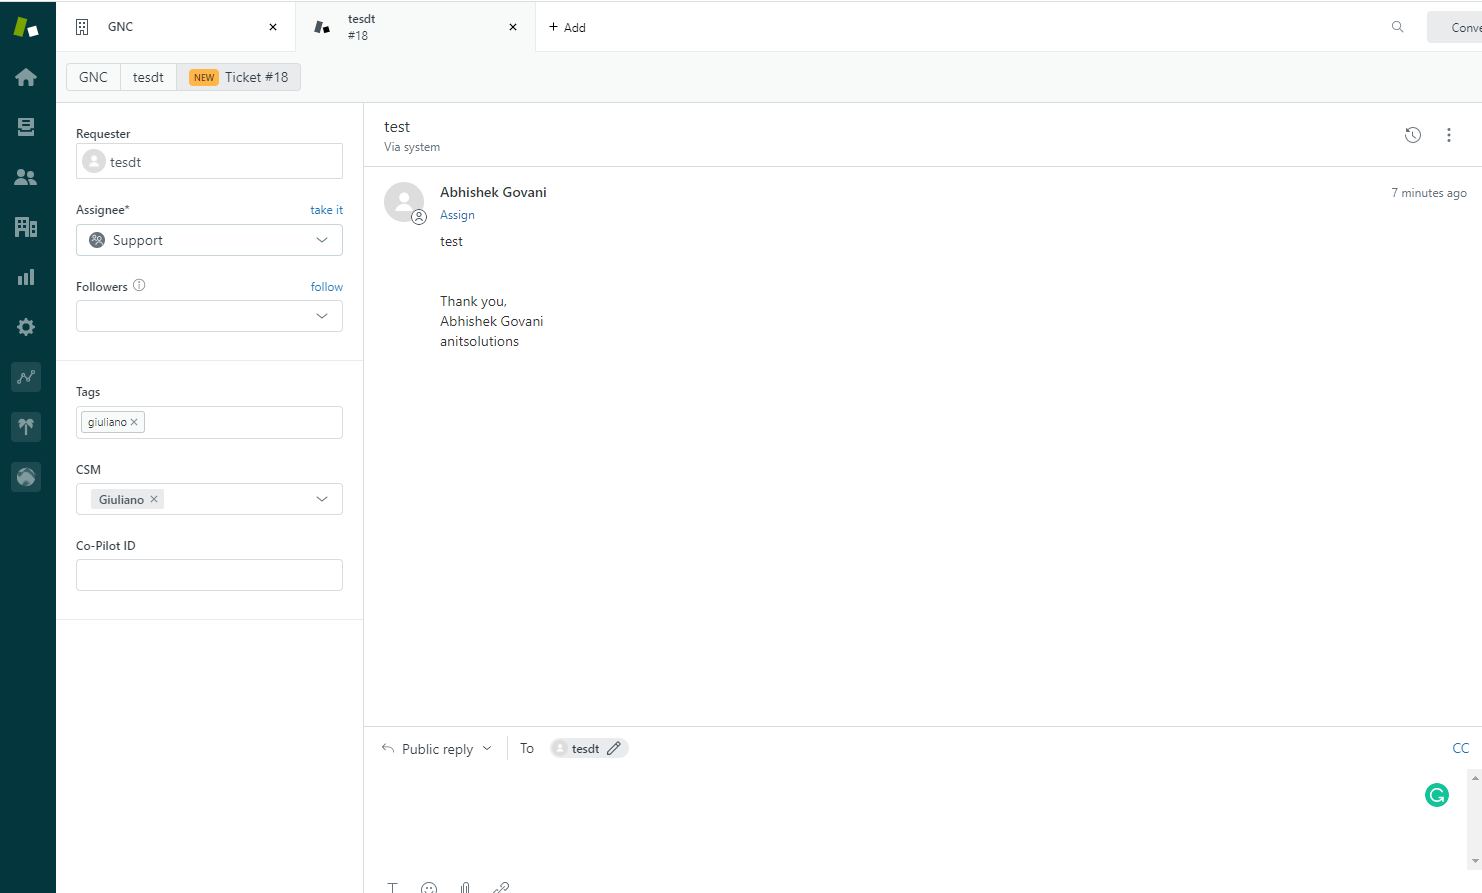
Task: Open Reporting bar chart icon
Action: tap(26, 277)
